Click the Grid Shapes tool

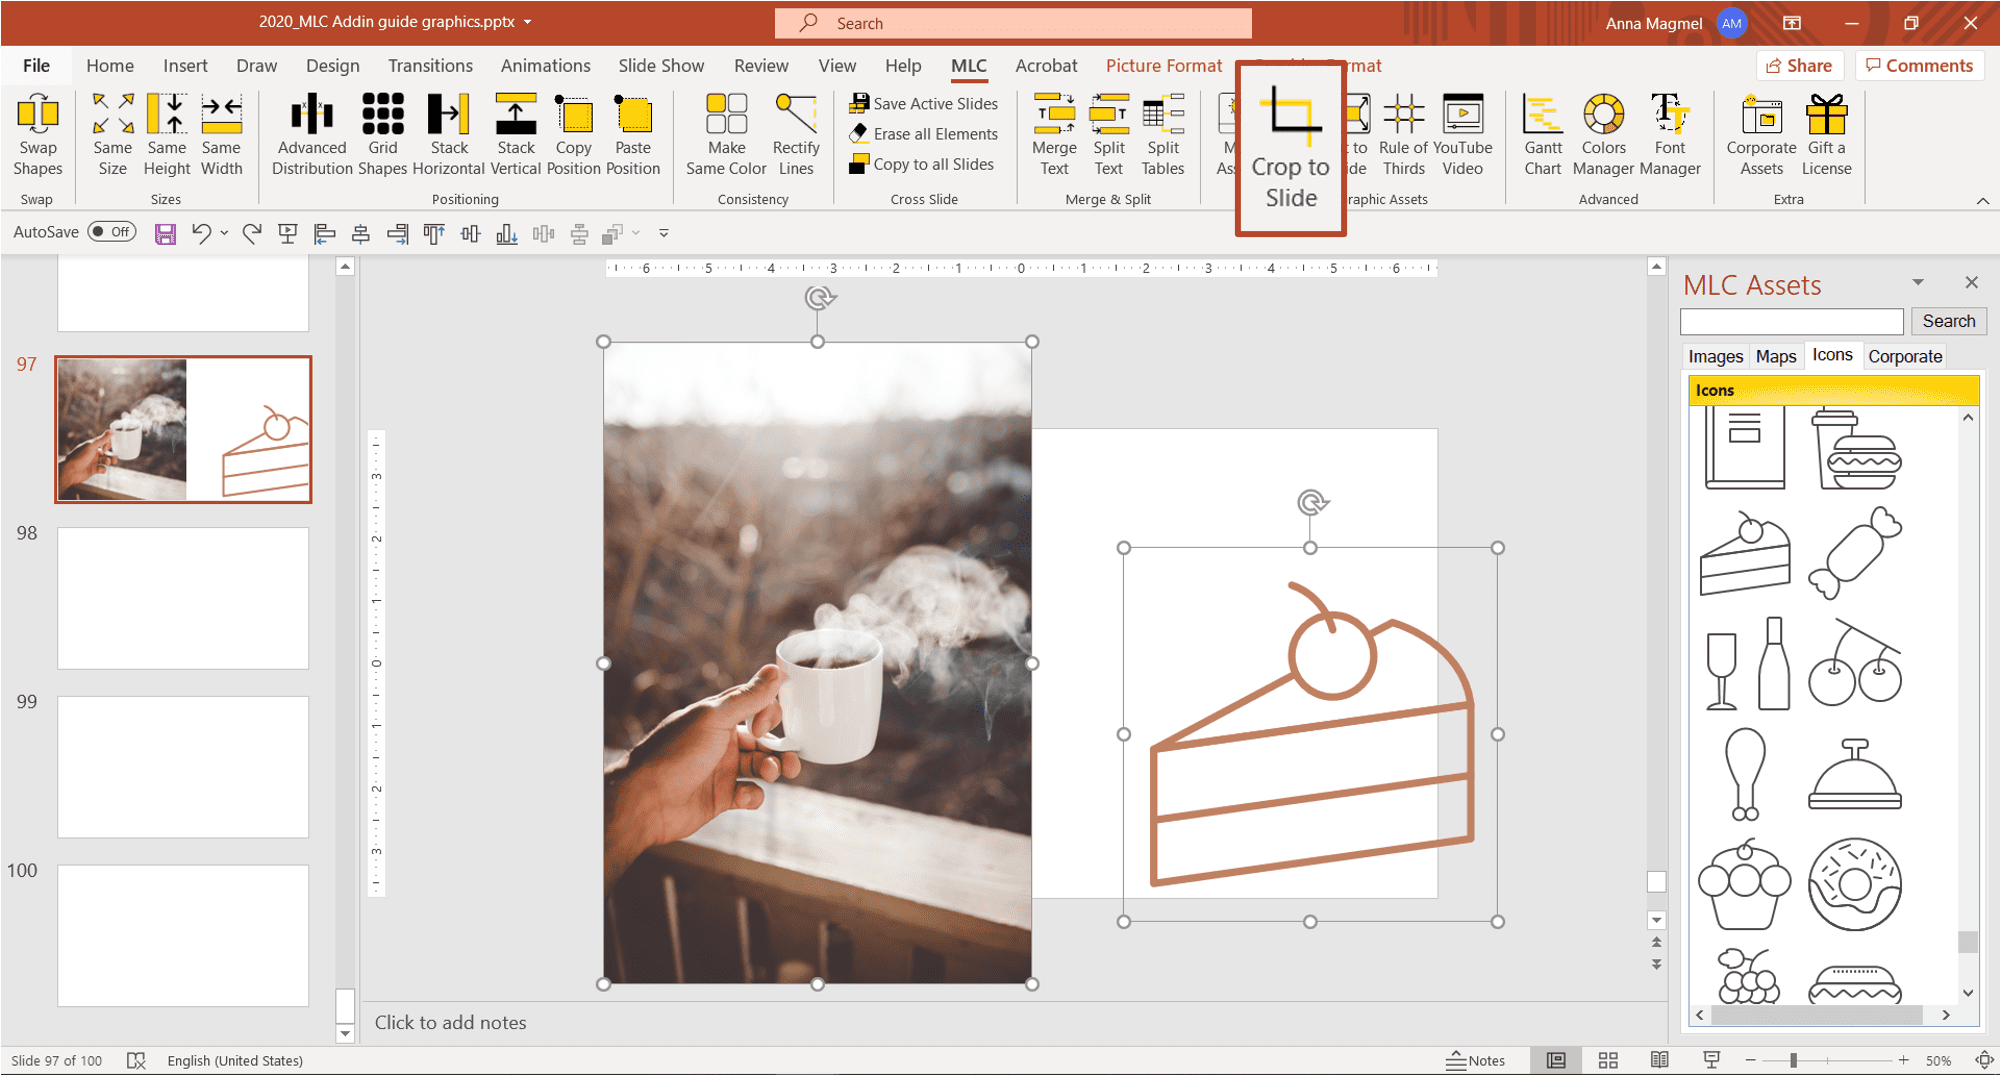click(383, 135)
